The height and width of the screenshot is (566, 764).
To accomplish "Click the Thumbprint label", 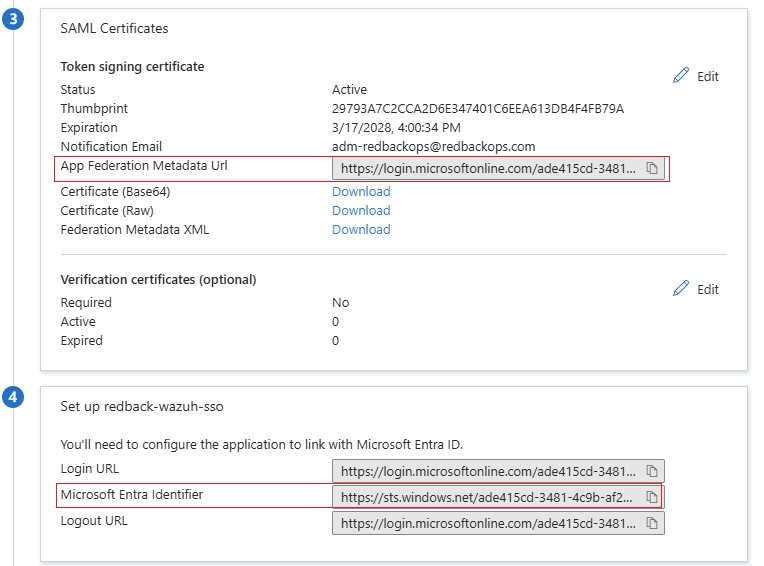I will 94,108.
